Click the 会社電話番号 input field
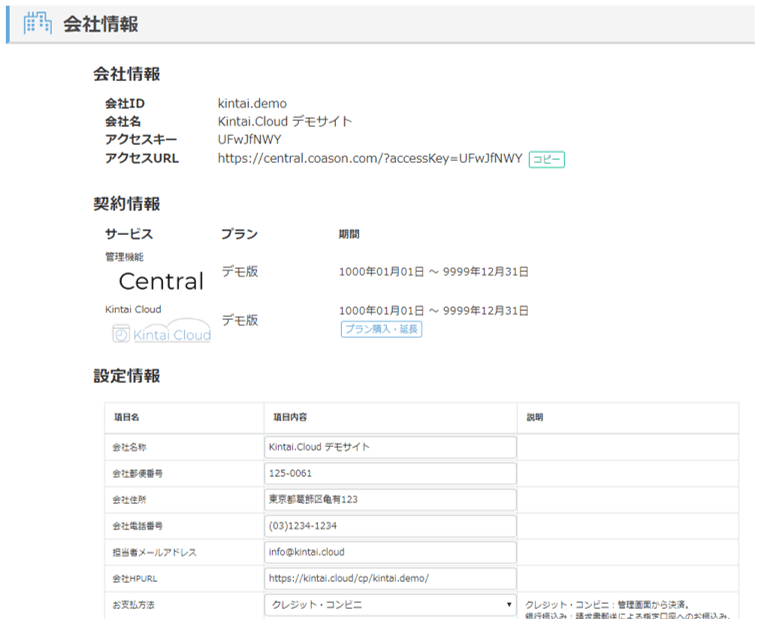This screenshot has height=619, width=764. click(390, 526)
